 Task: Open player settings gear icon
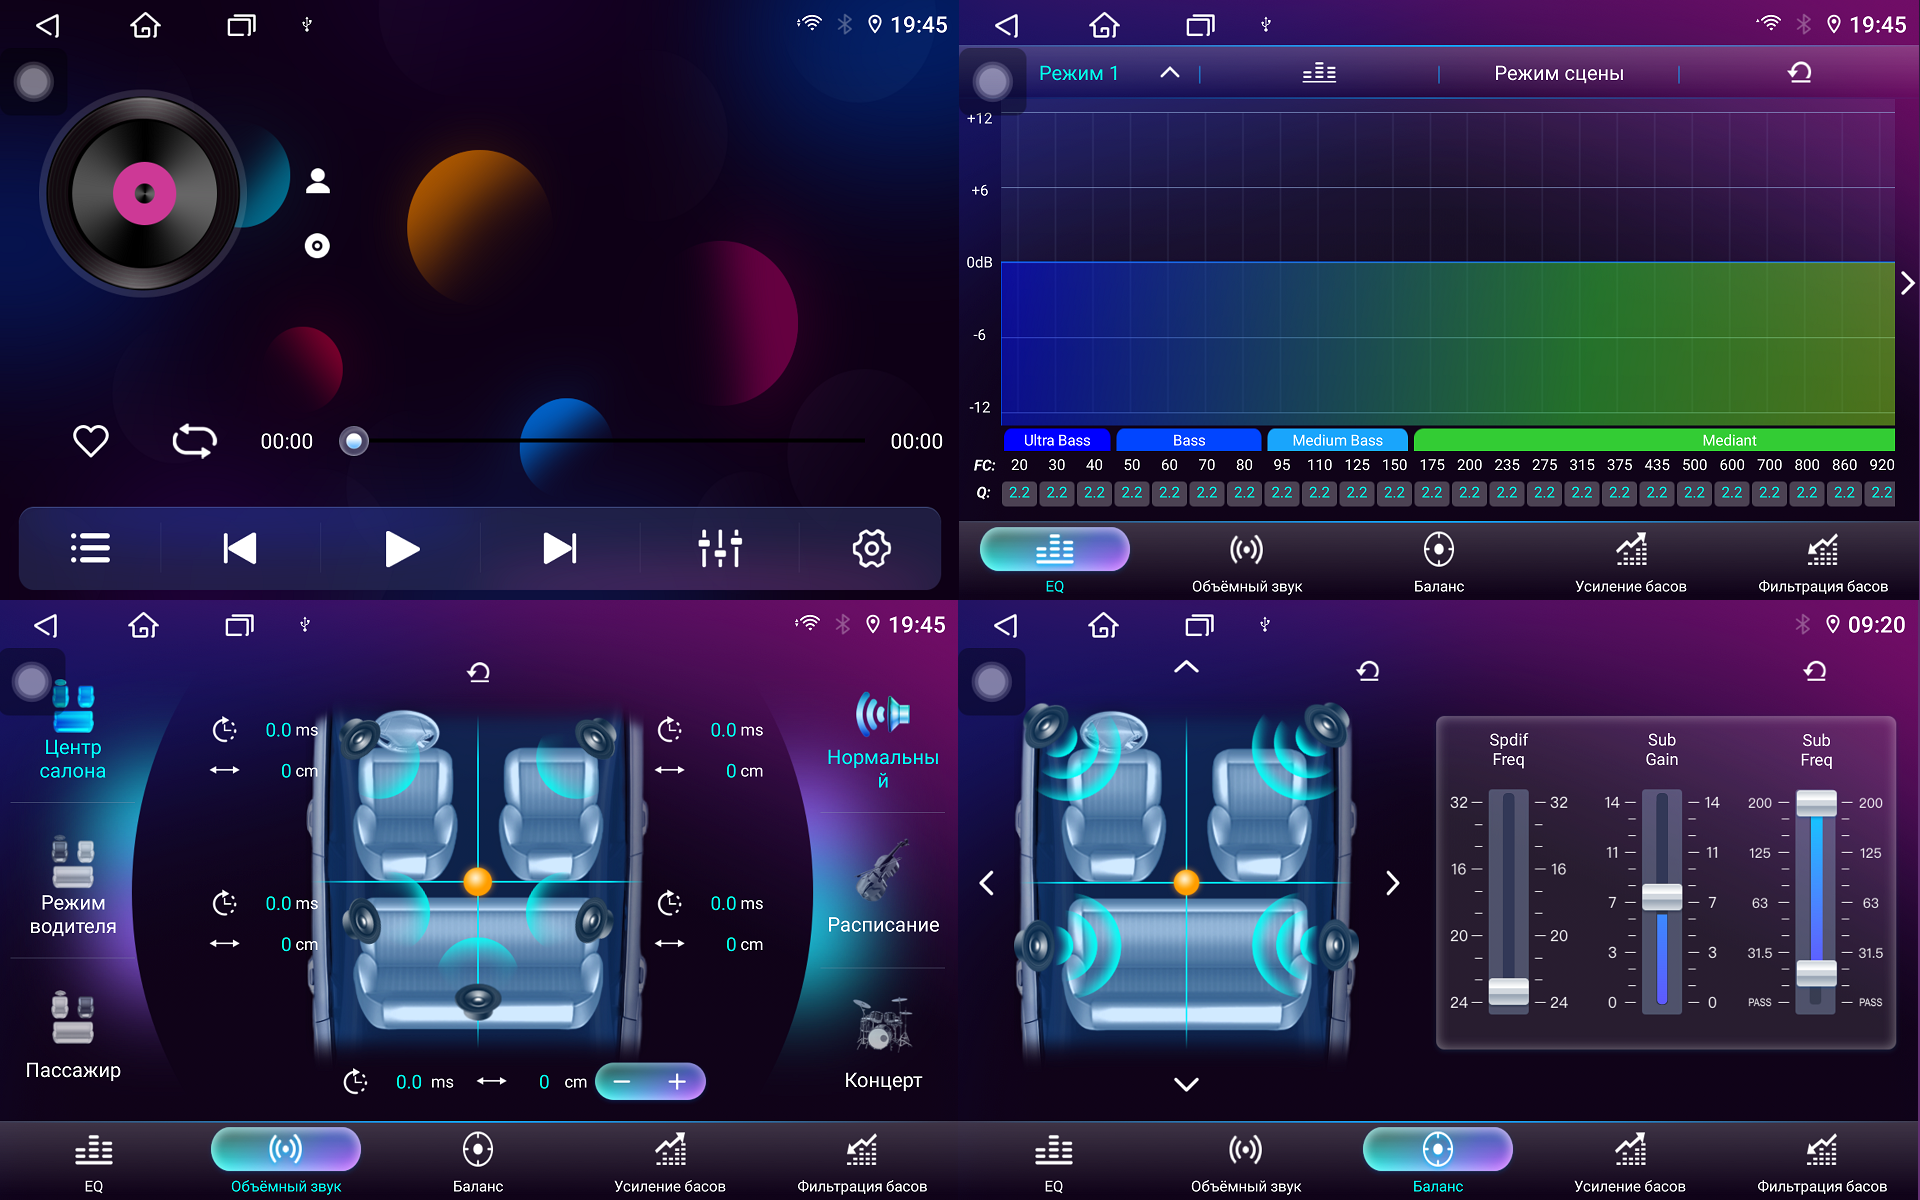click(871, 548)
